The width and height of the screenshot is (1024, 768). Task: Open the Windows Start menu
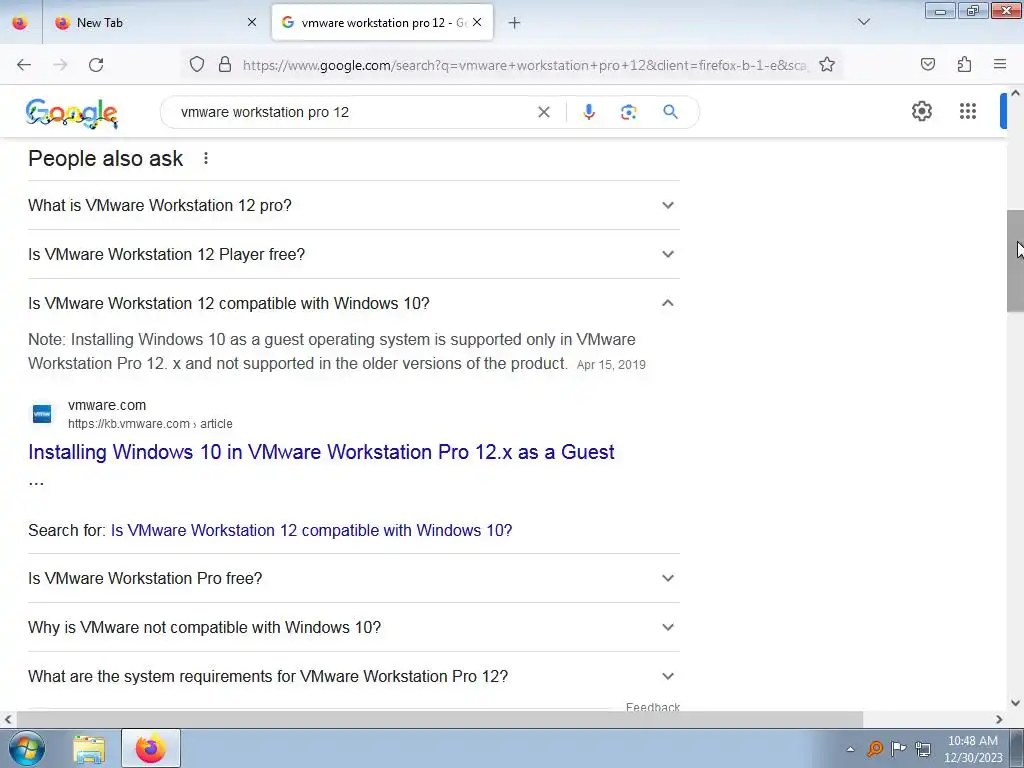[x=27, y=748]
